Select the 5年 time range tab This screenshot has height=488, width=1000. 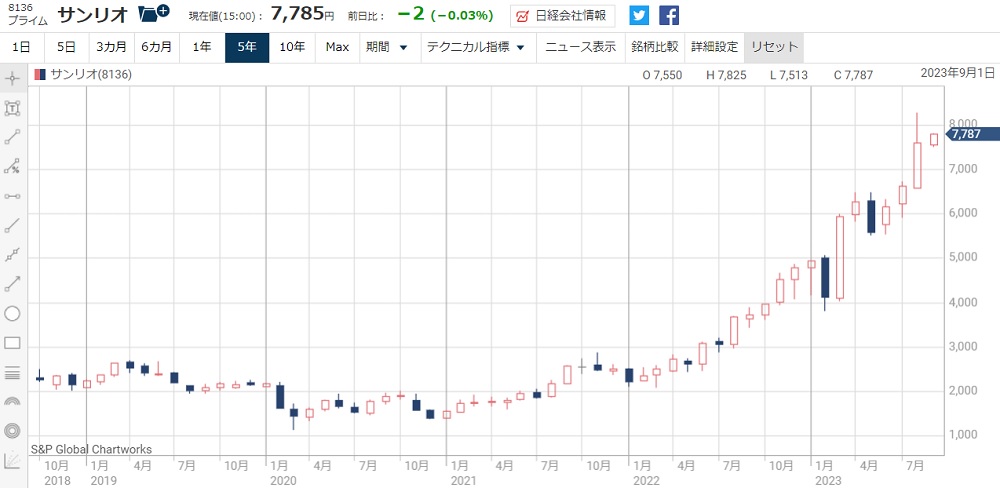(247, 47)
